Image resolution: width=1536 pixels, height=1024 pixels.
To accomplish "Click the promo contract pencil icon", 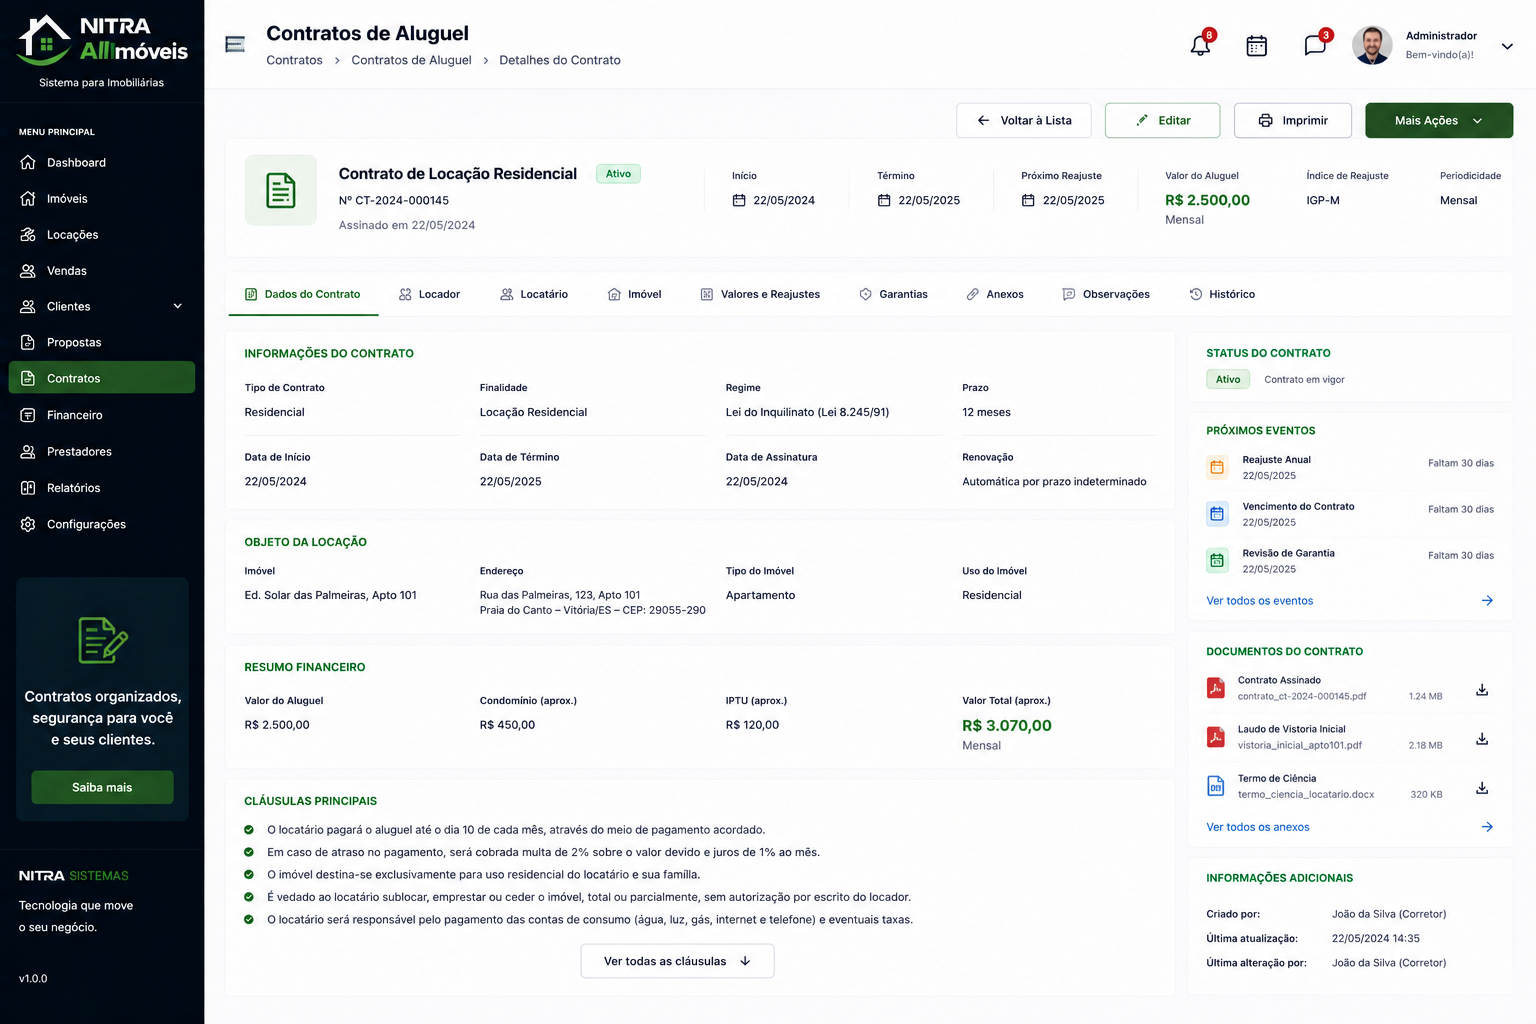I will (102, 641).
